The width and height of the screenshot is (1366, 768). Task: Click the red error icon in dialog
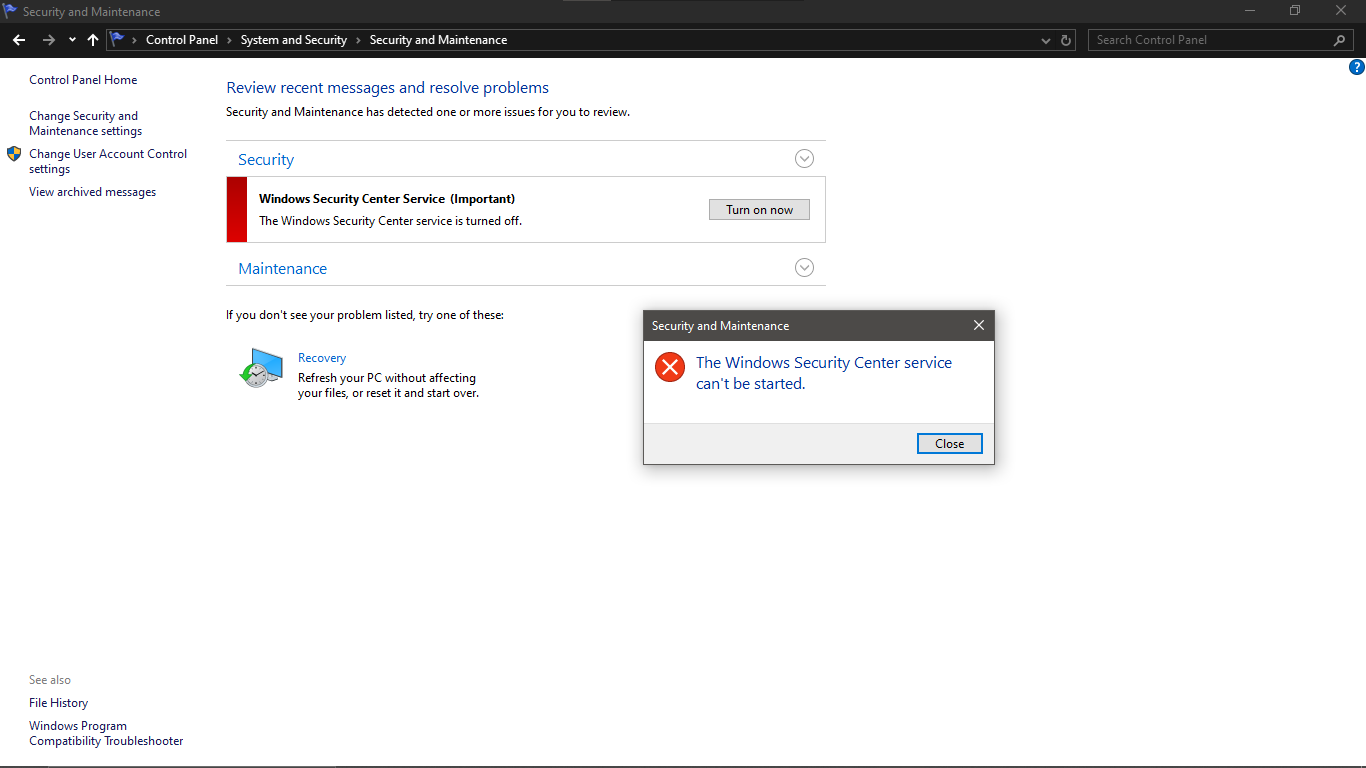tap(669, 367)
